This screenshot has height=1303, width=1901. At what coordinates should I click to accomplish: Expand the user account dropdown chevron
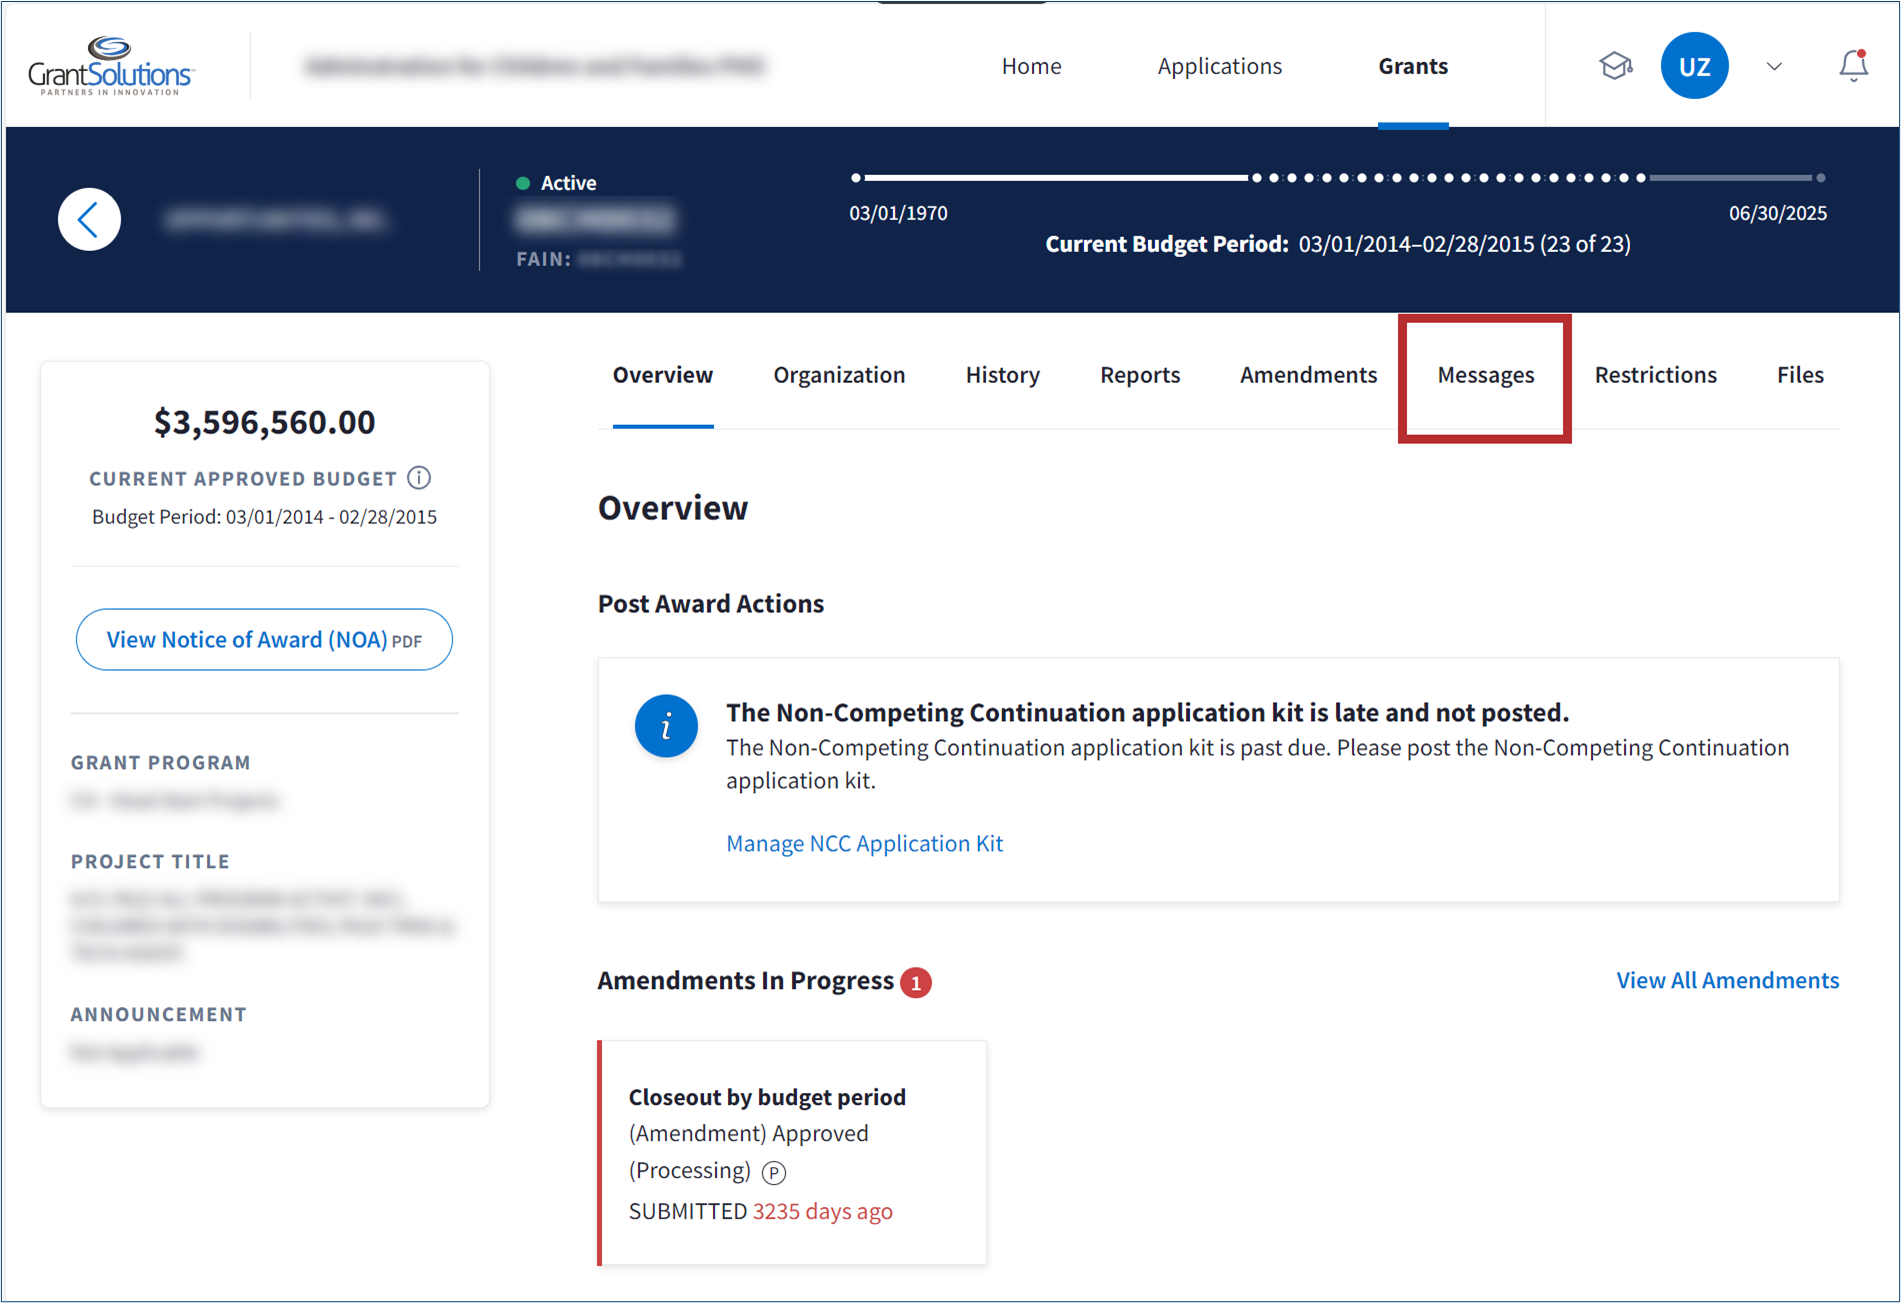point(1774,66)
